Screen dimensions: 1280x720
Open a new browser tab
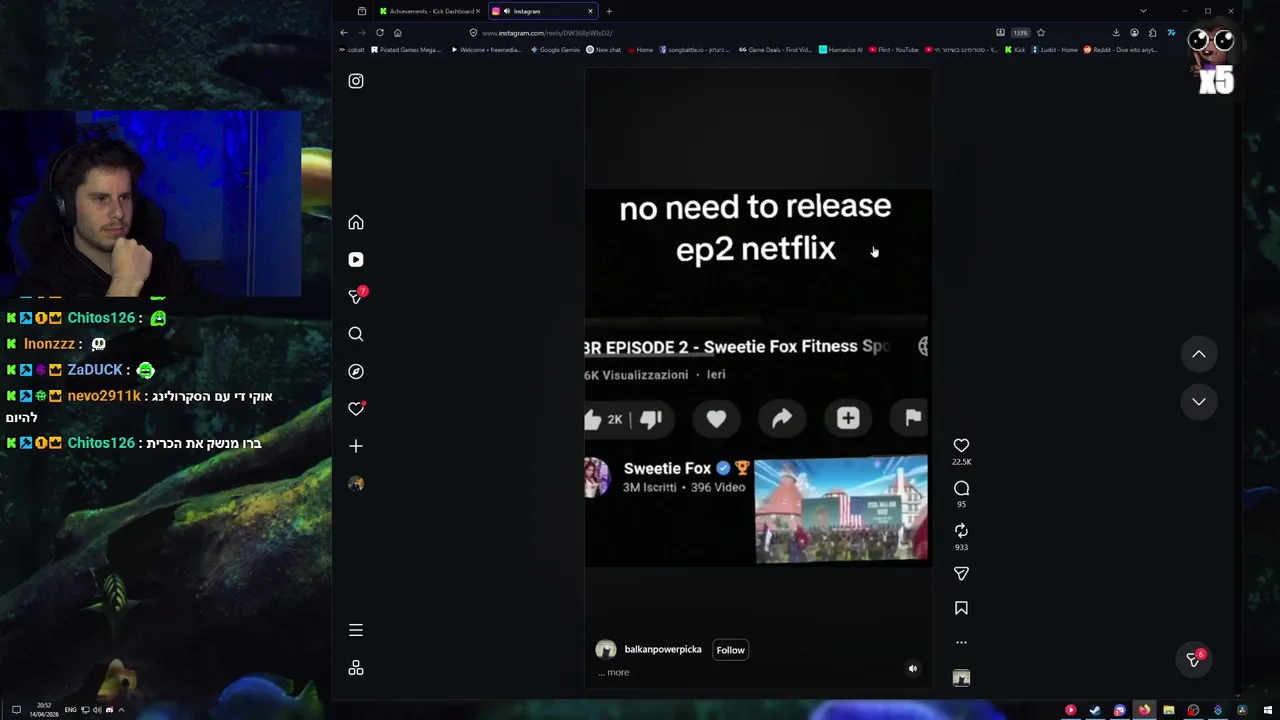pyautogui.click(x=609, y=11)
